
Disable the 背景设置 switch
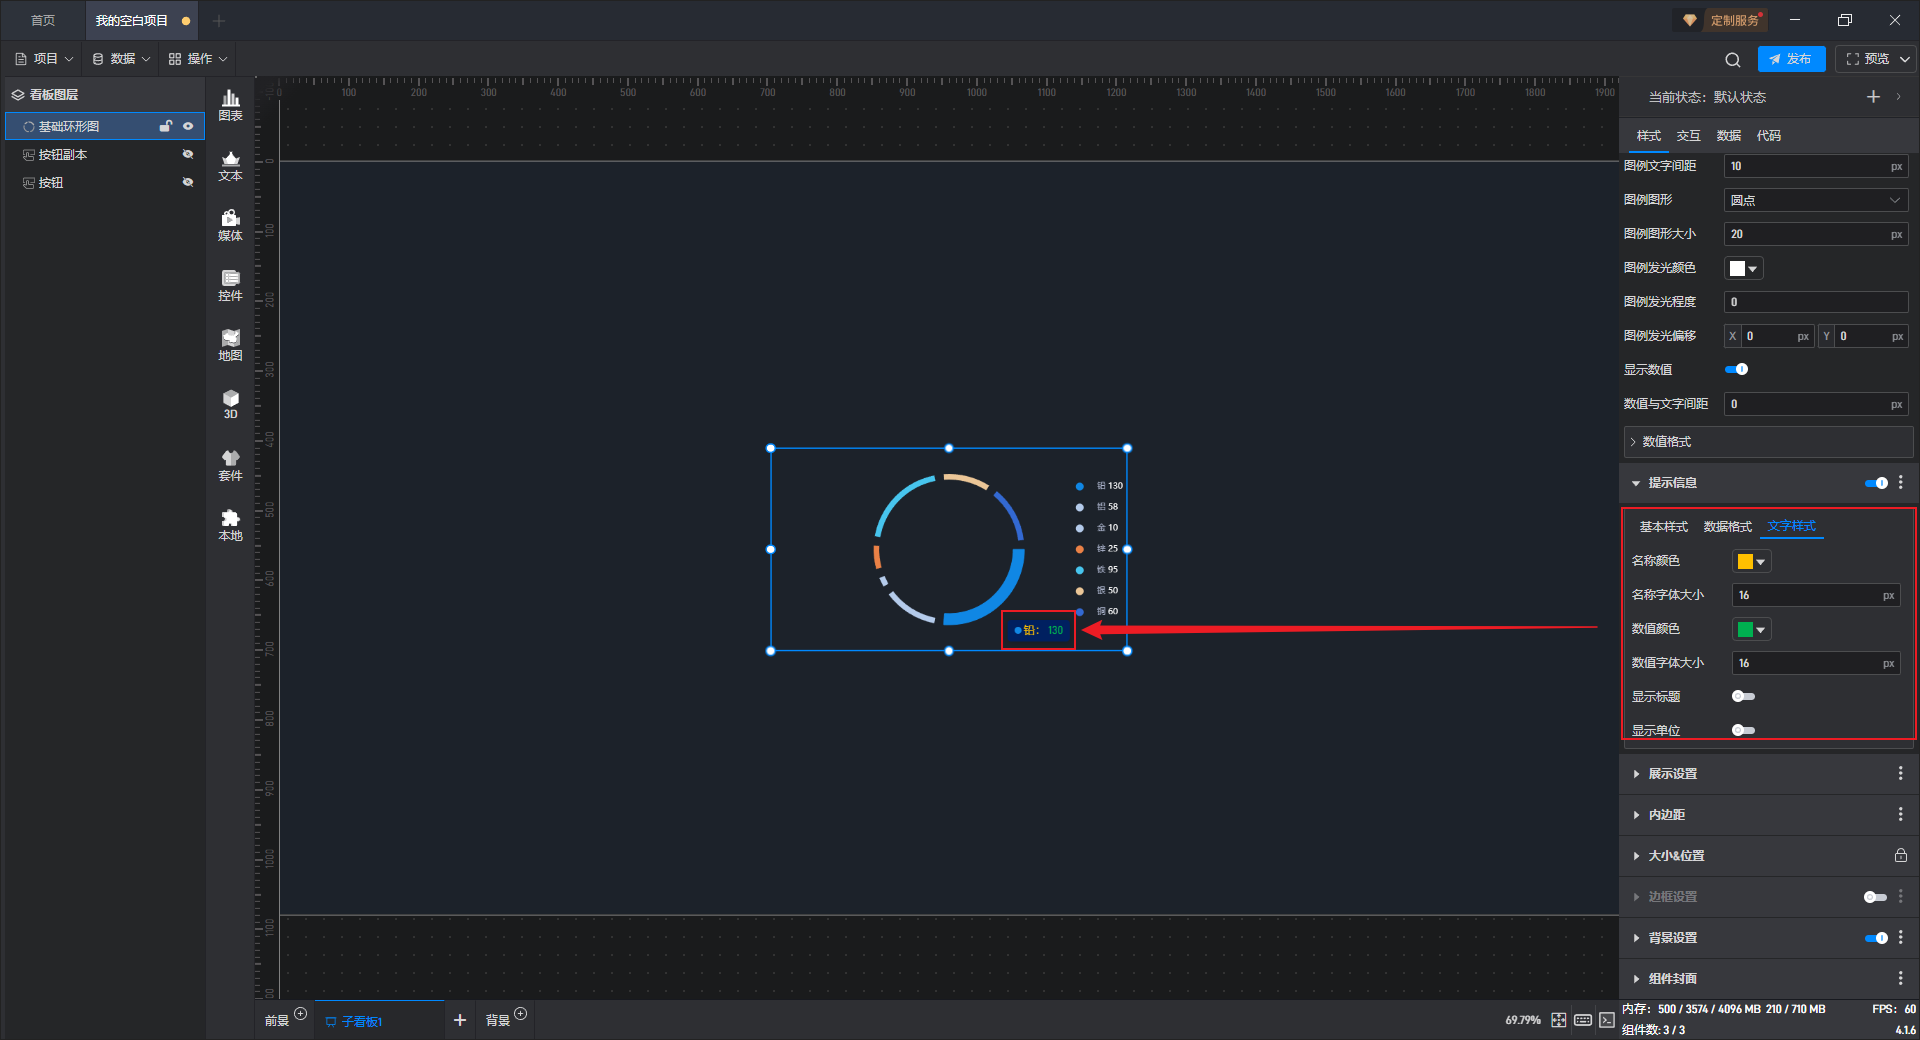1877,938
